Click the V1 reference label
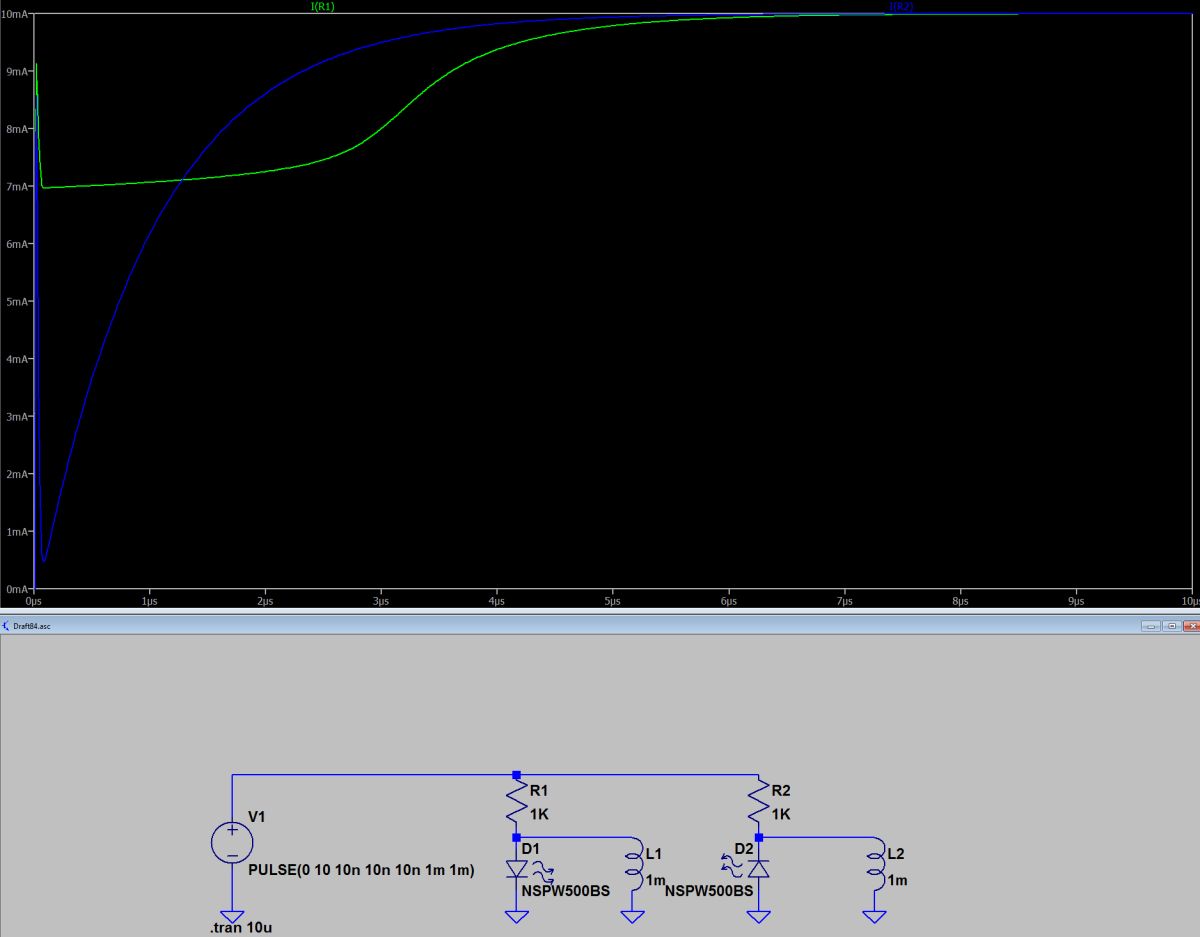Viewport: 1200px width, 937px height. [x=257, y=817]
